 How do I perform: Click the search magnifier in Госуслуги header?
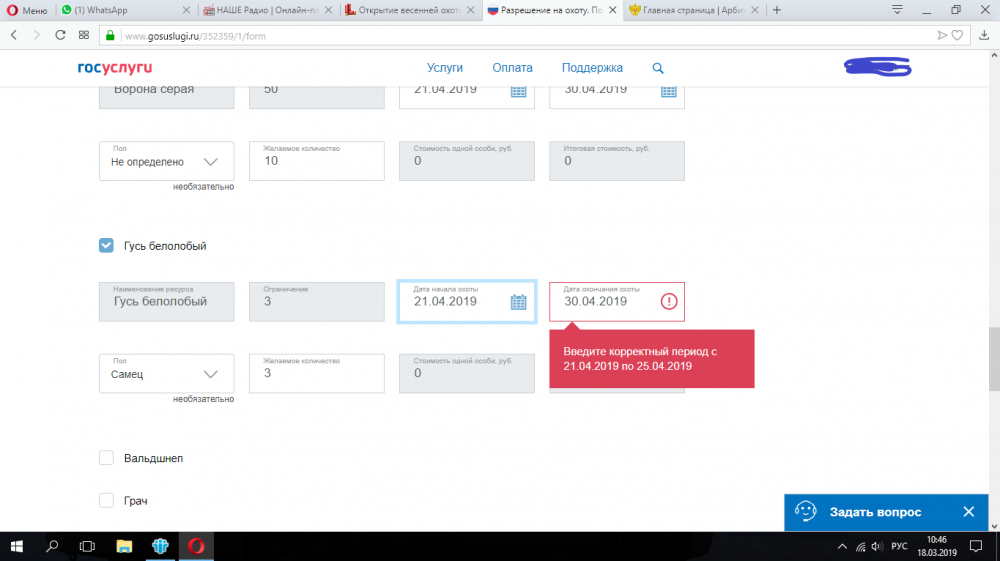tap(658, 68)
